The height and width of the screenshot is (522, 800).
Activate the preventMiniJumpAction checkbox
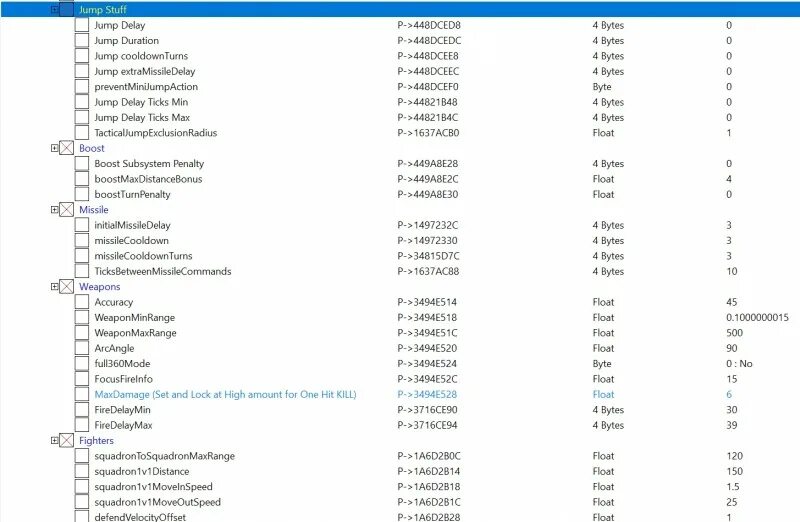point(82,87)
